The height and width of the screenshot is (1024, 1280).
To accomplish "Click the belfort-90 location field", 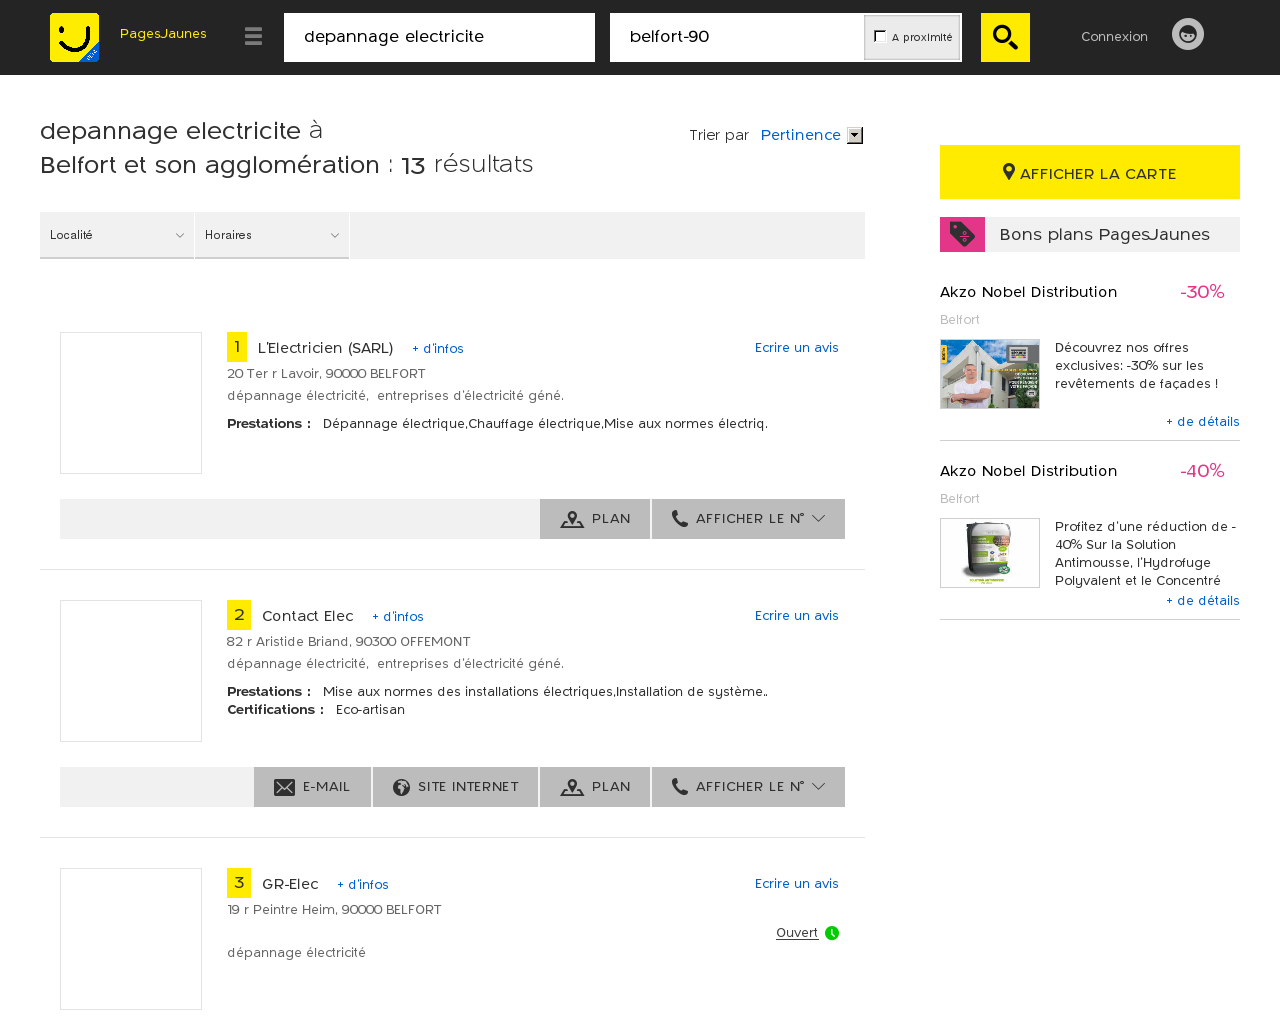I will (x=737, y=37).
